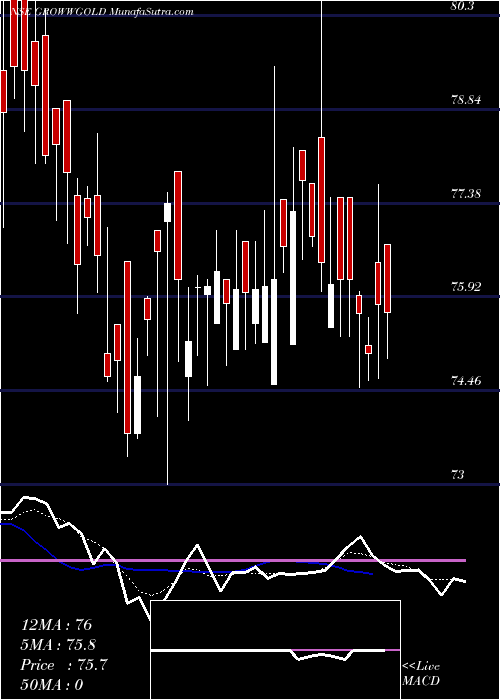Image resolution: width=500 pixels, height=700 pixels.
Task: Click the Price : 75.7 reading
Action: (64, 665)
